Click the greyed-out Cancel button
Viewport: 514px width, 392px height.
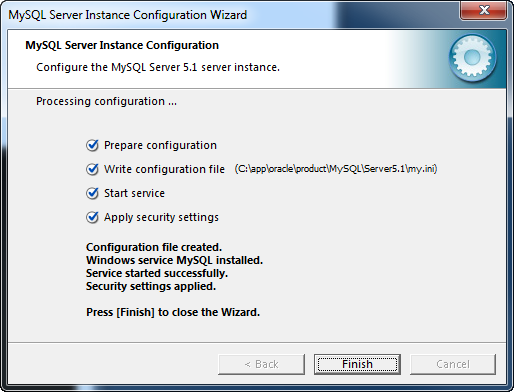tap(453, 364)
